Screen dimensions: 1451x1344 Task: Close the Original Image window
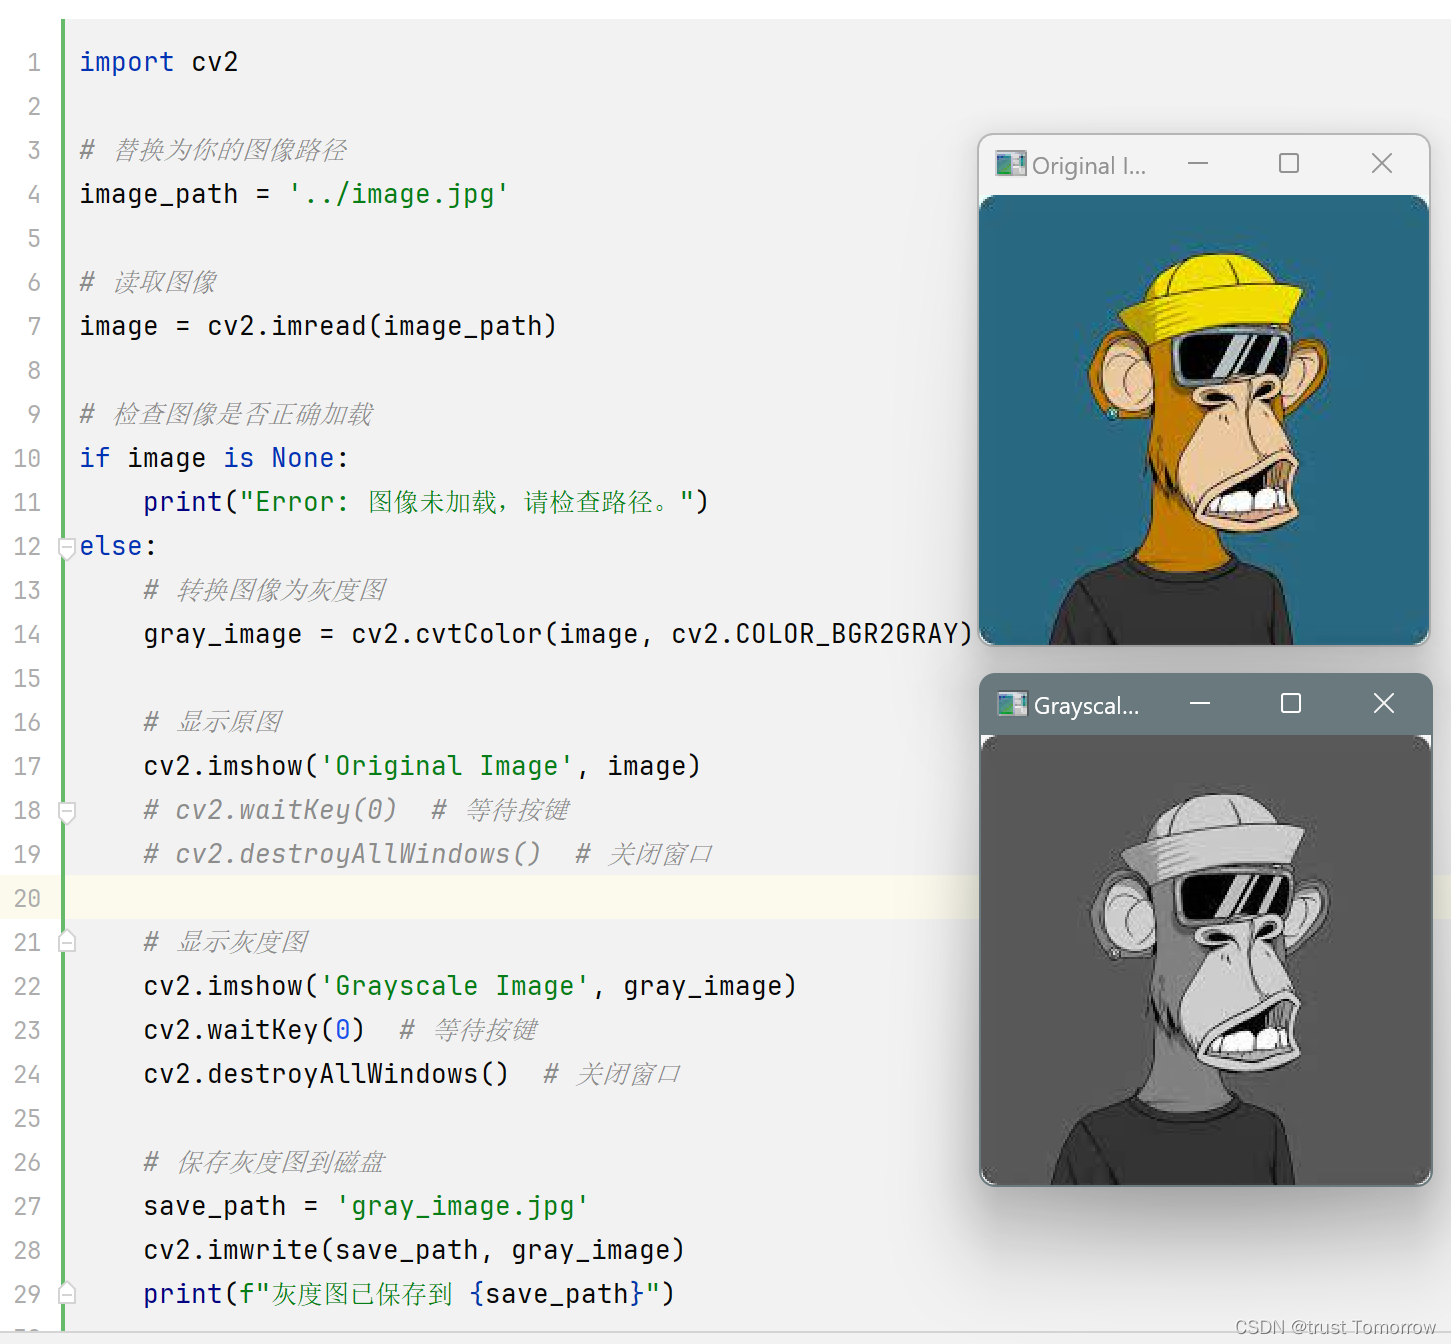(x=1382, y=163)
